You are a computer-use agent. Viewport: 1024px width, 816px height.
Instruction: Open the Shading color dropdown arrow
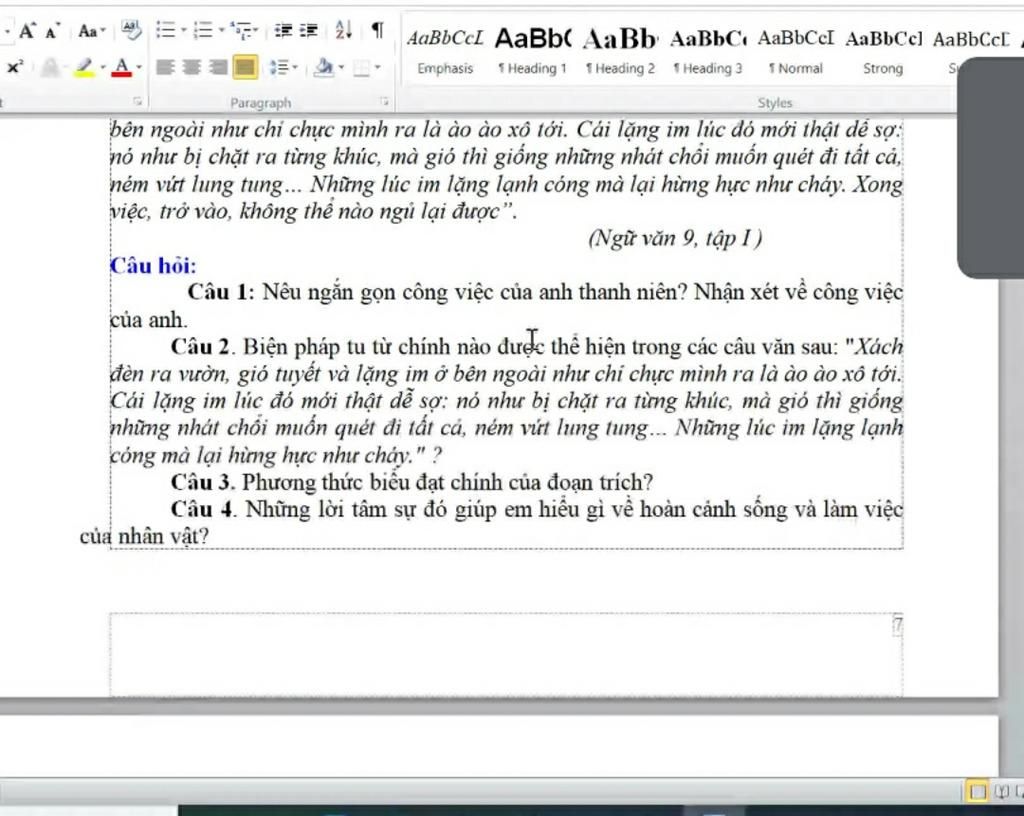(342, 67)
